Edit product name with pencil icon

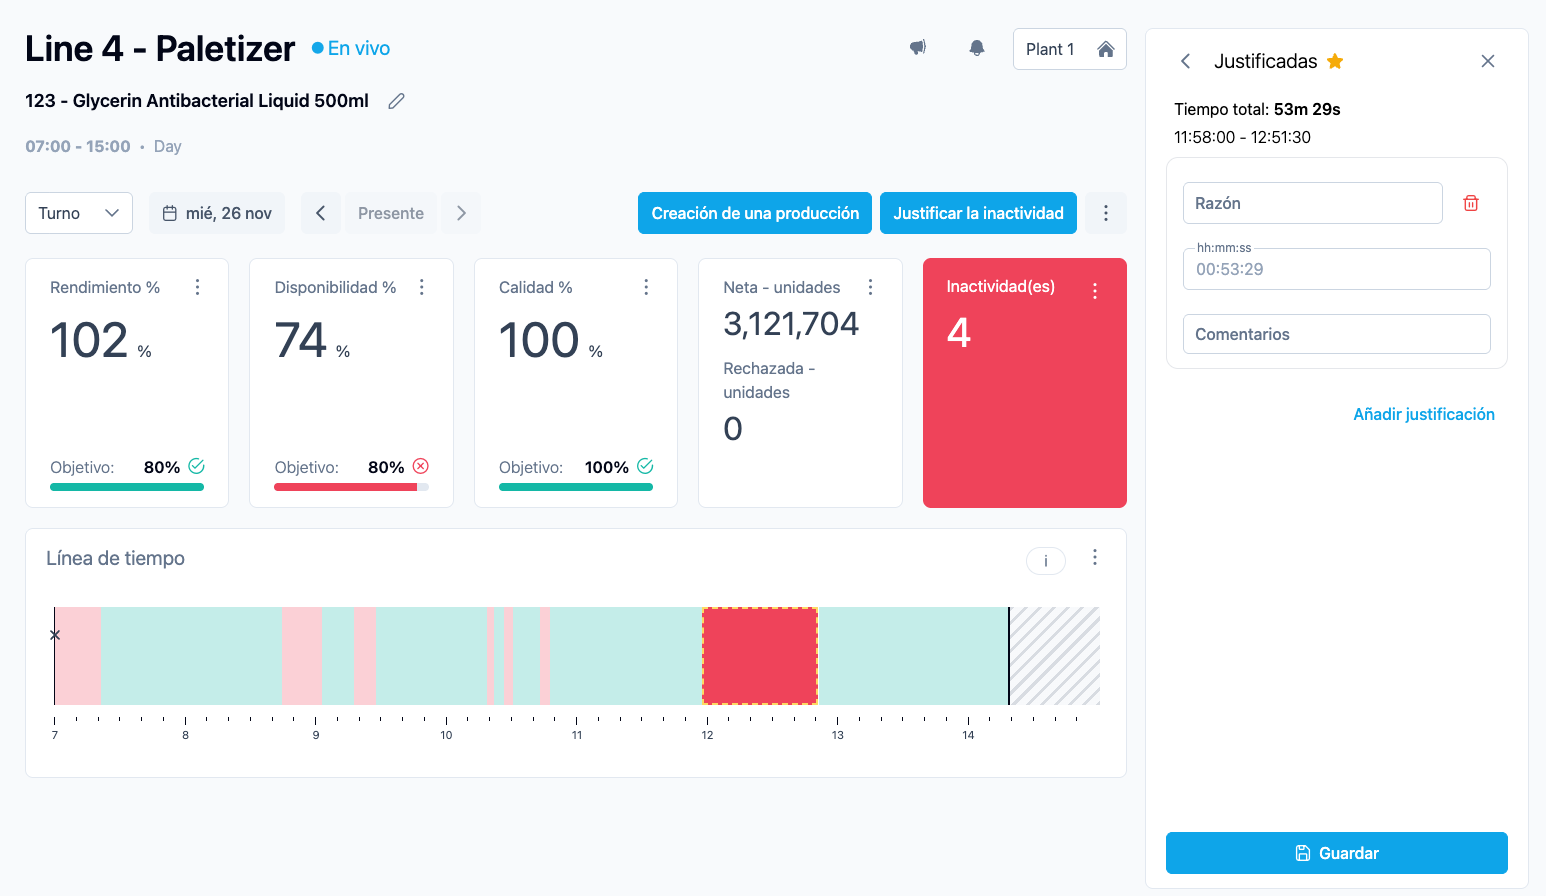[396, 101]
